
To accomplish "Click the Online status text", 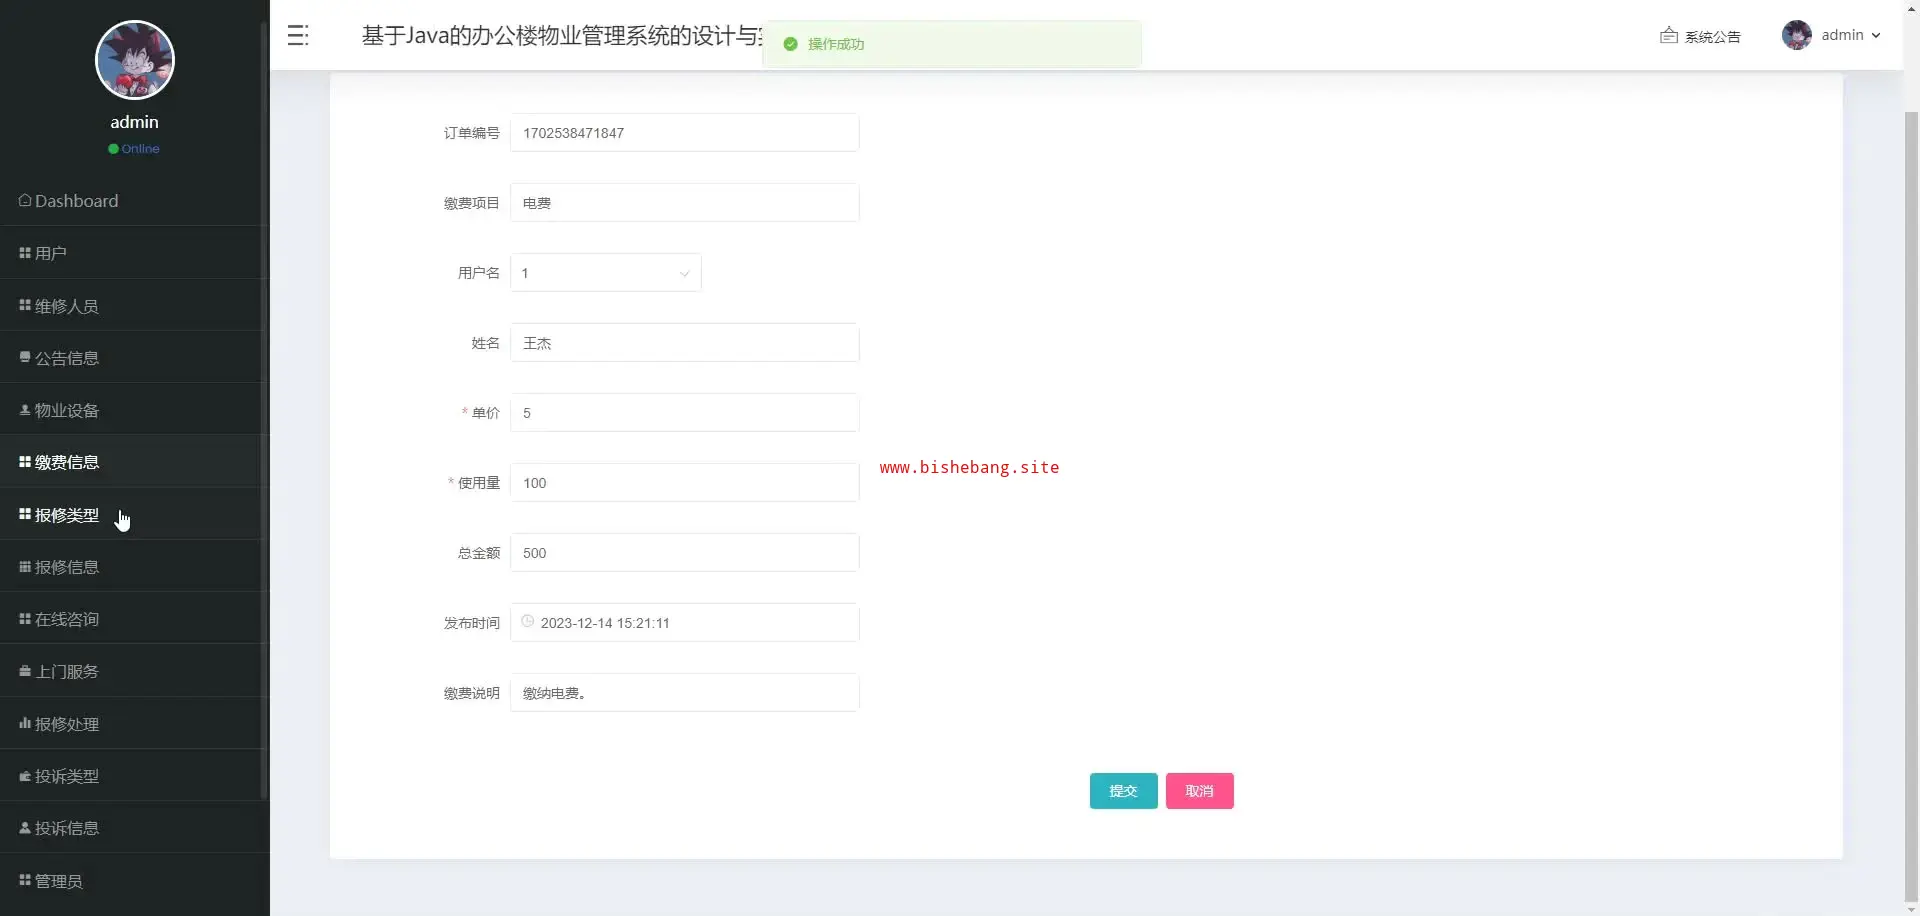I will pyautogui.click(x=141, y=149).
